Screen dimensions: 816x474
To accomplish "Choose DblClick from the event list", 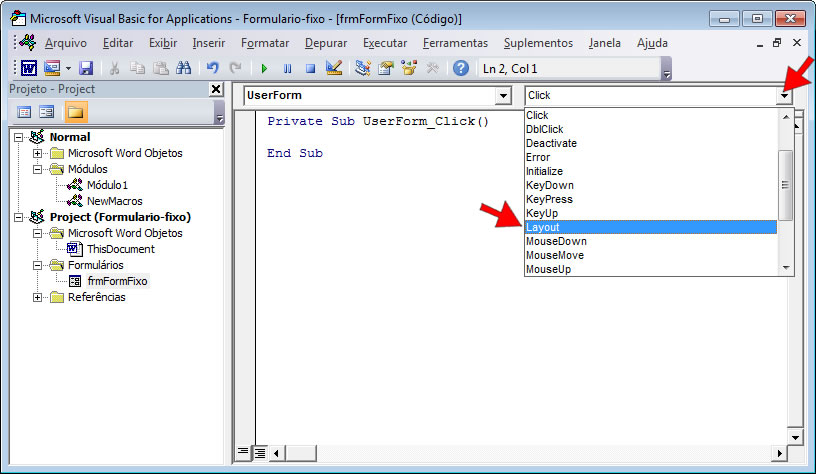I will (651, 130).
